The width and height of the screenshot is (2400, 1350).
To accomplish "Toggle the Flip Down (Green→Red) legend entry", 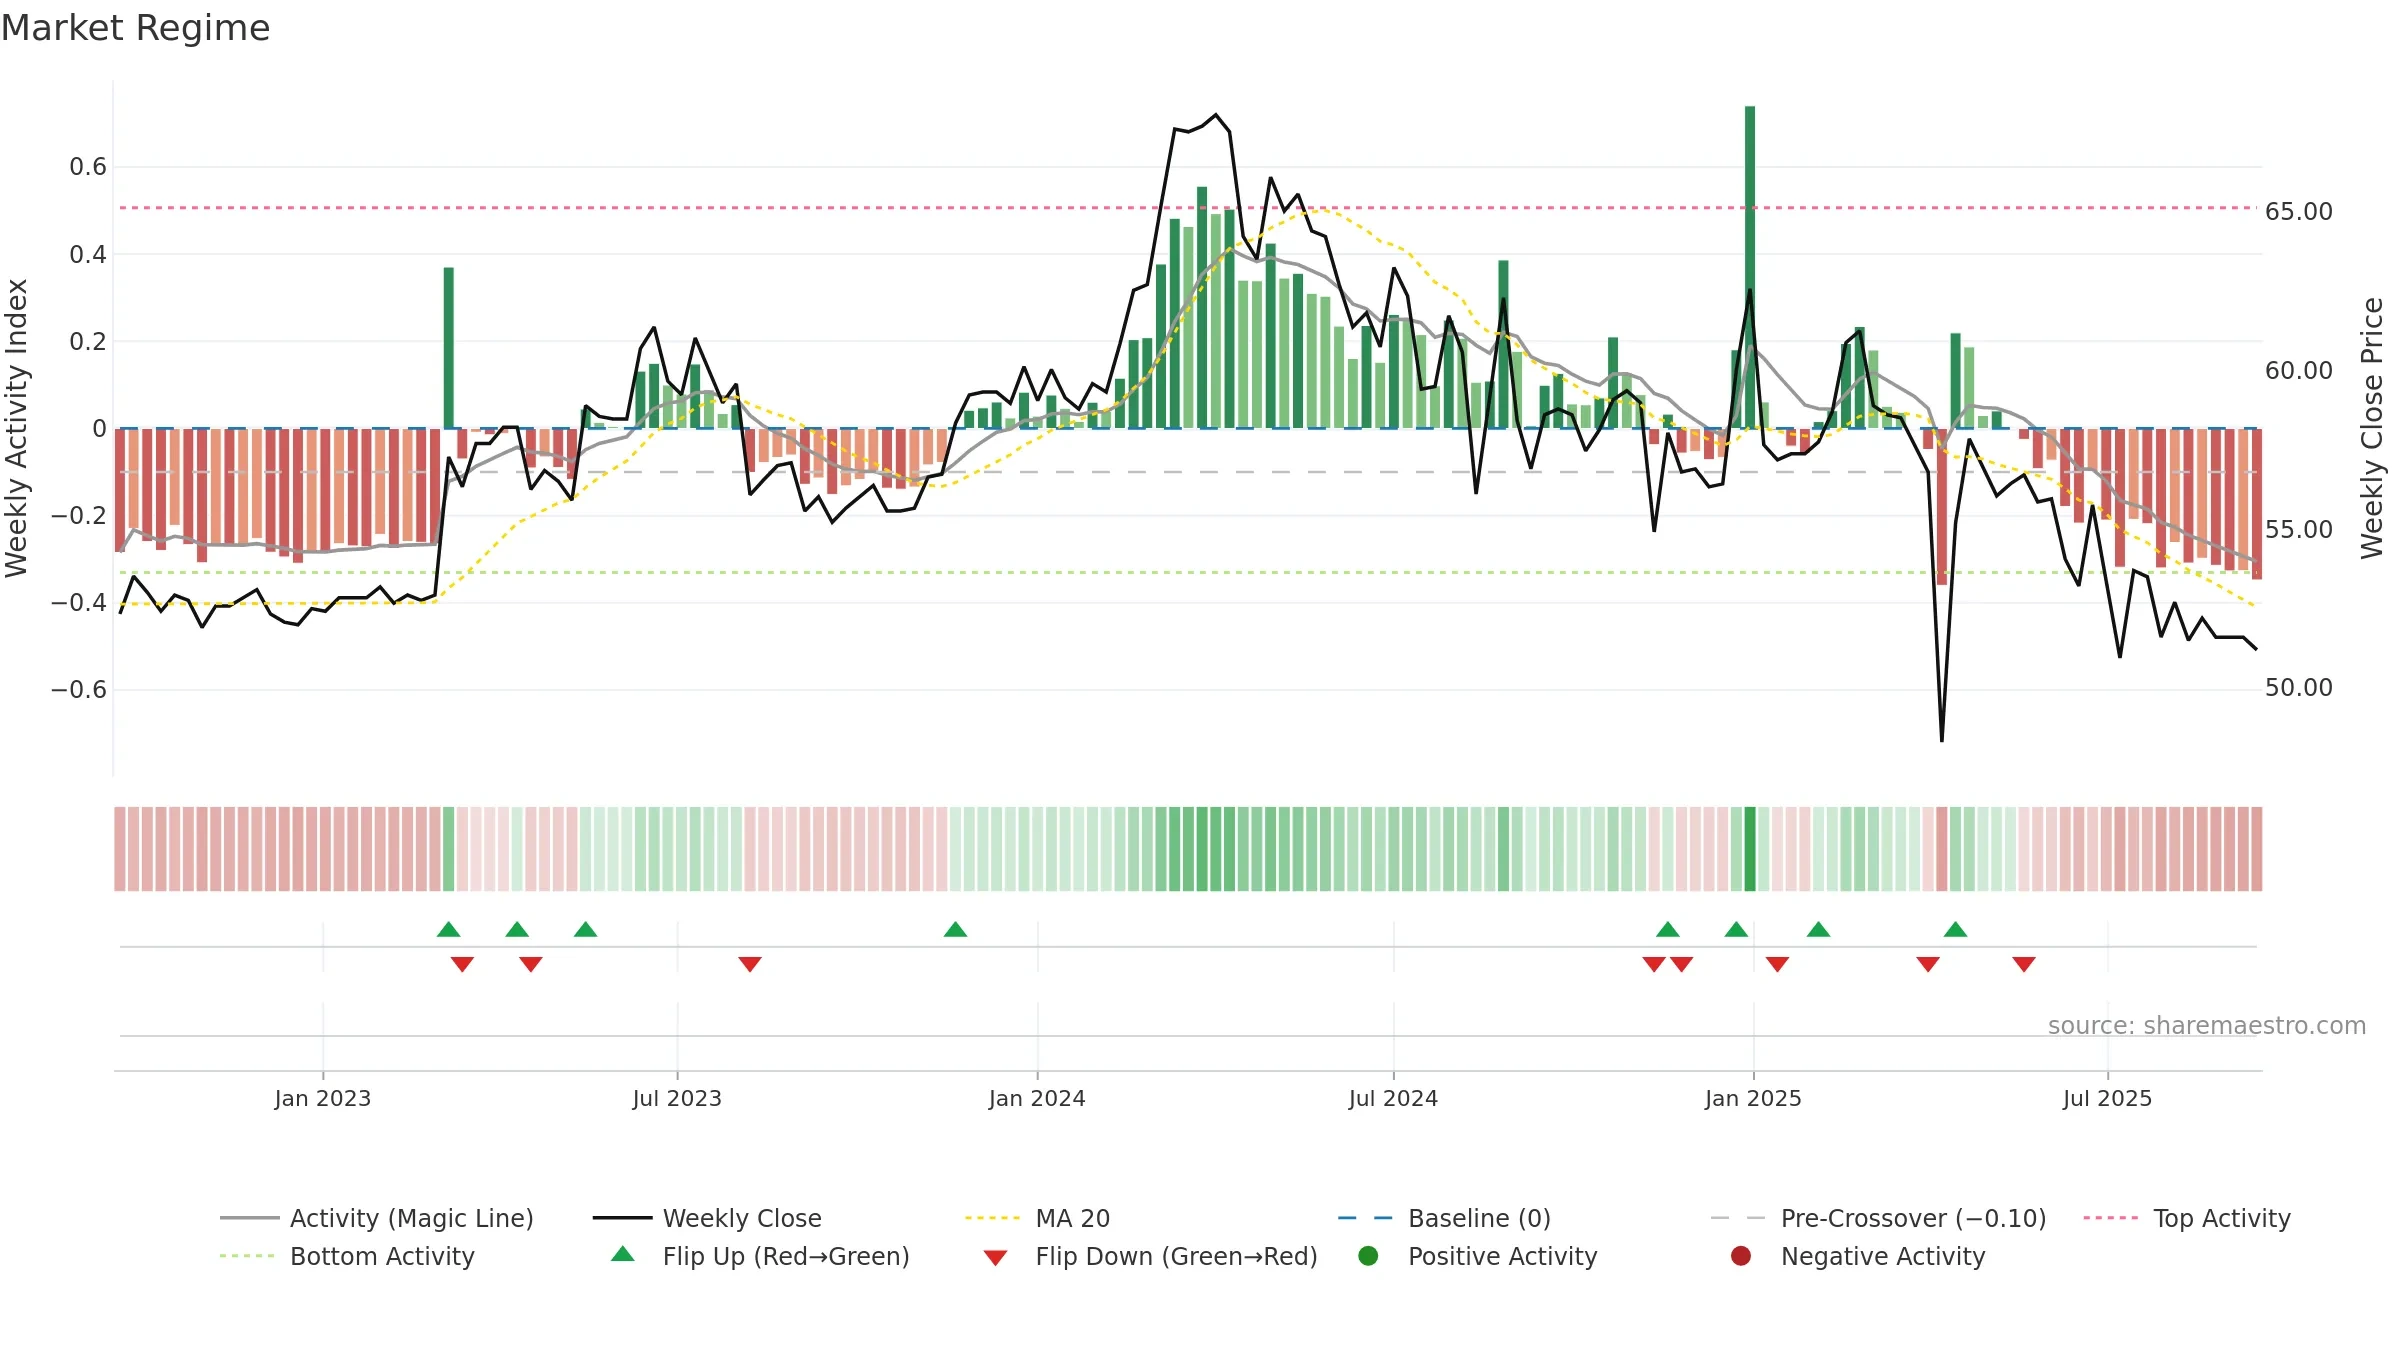I will 1150,1256.
